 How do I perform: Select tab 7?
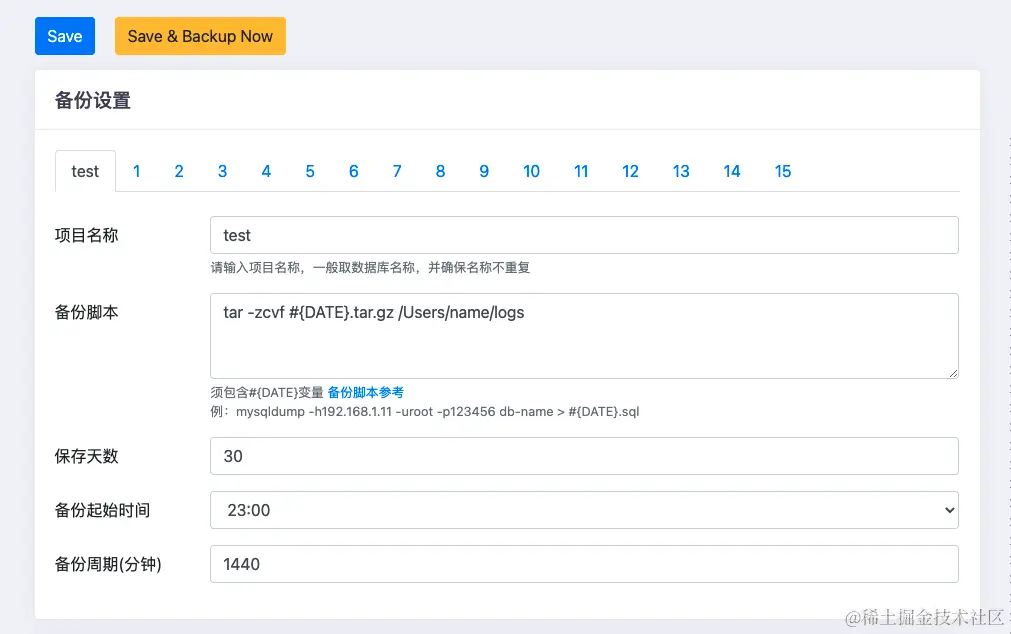(397, 171)
